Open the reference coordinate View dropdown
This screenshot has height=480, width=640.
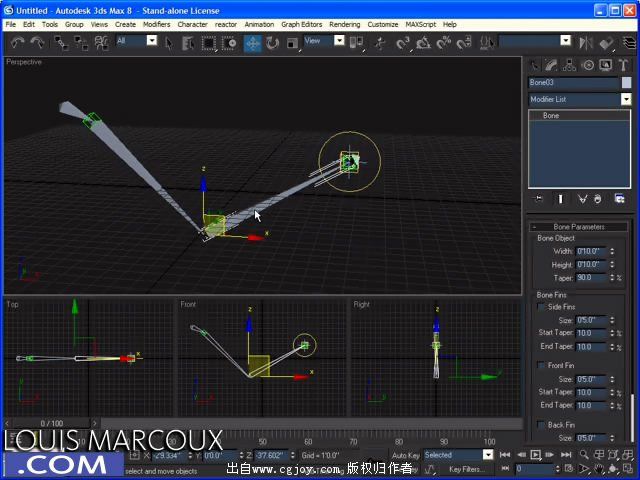click(339, 40)
